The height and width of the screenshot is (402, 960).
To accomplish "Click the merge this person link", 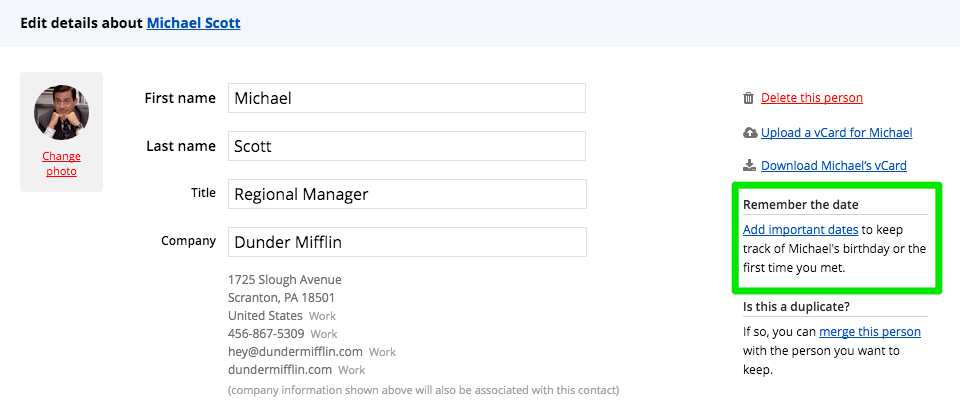I will click(869, 331).
